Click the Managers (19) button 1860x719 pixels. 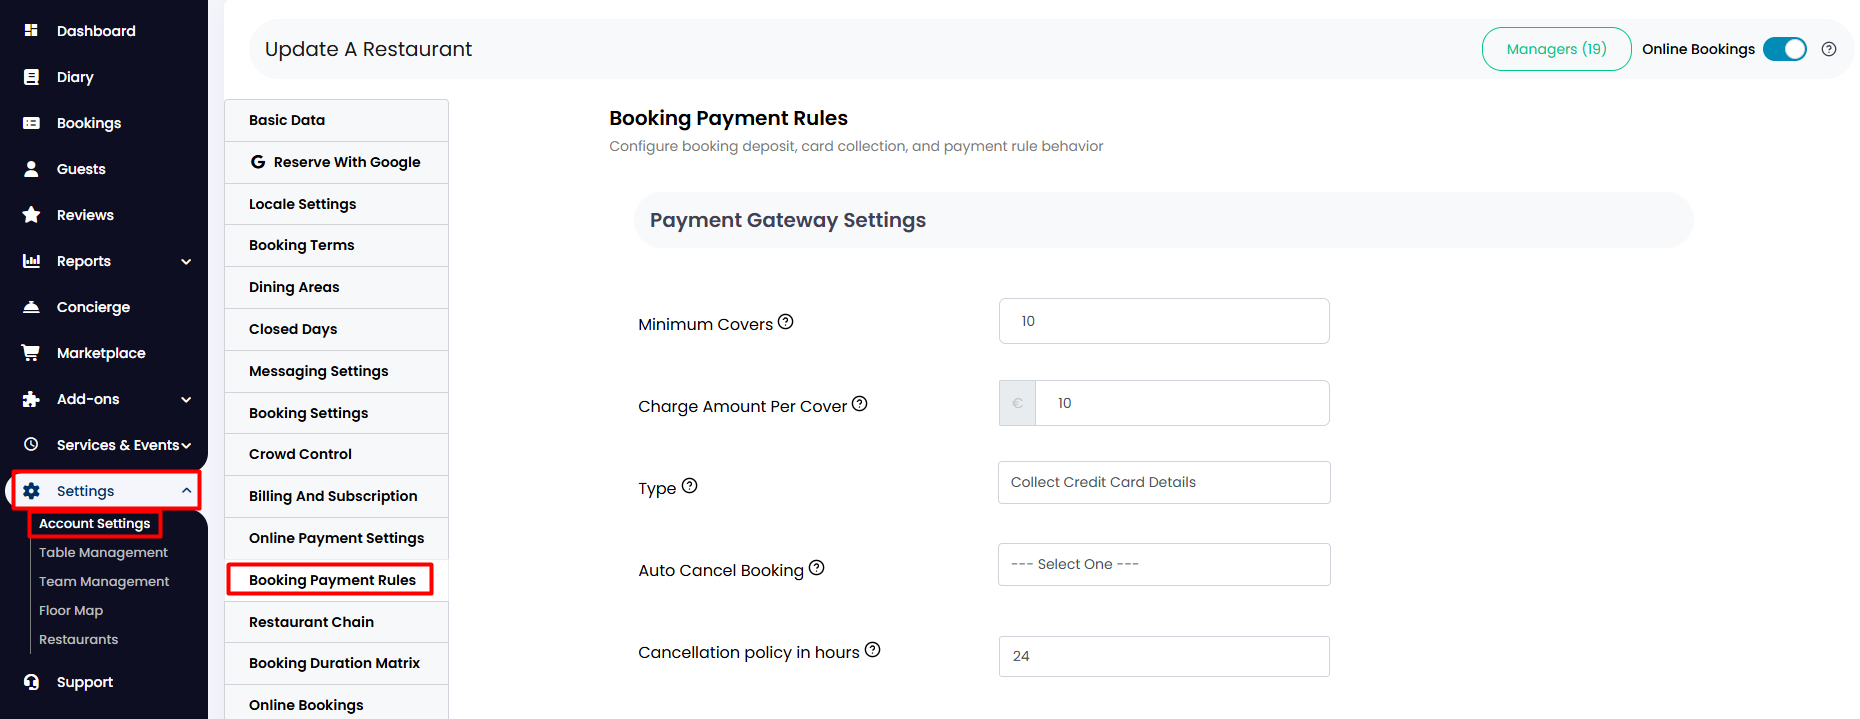(1556, 49)
